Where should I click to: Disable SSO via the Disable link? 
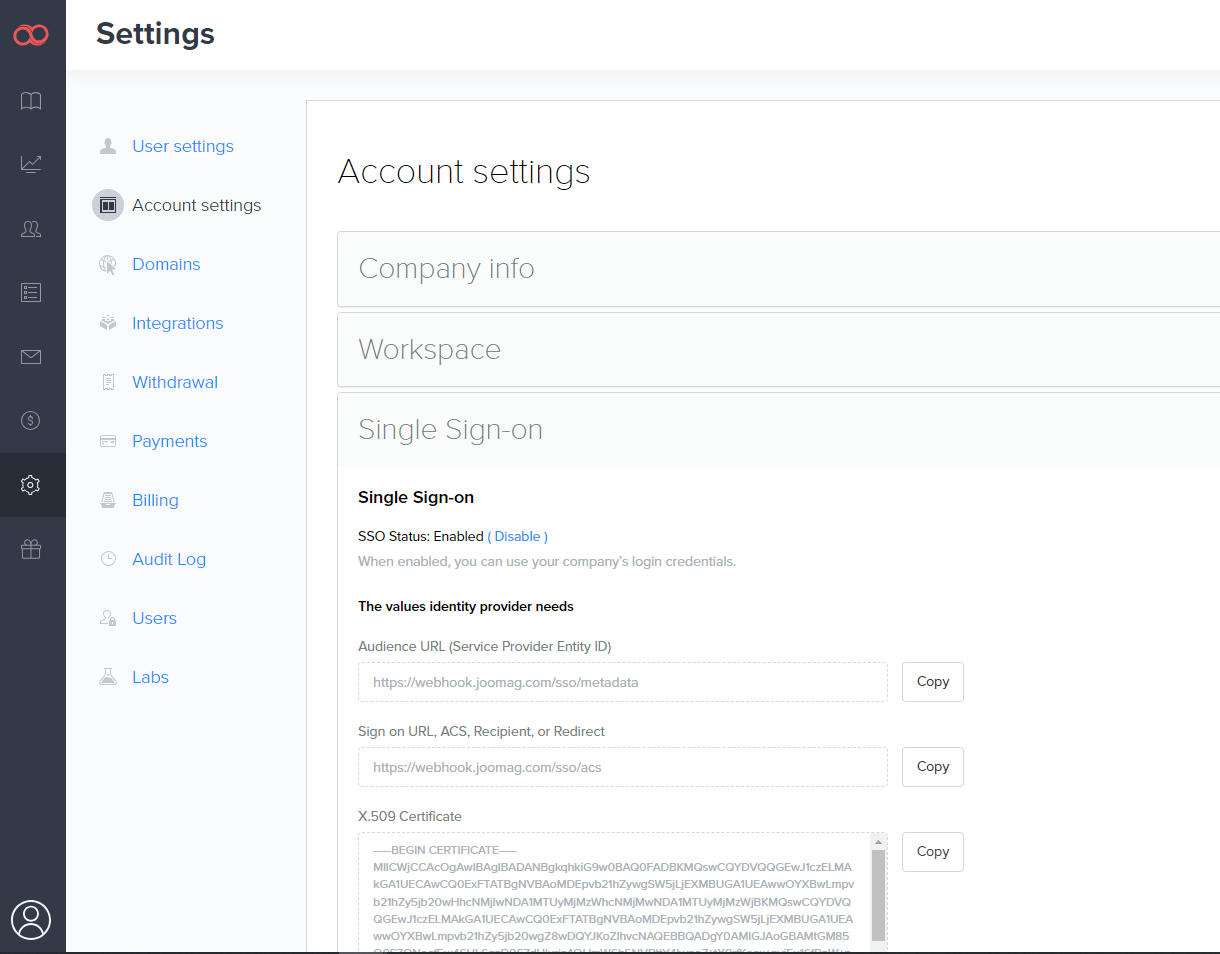pos(517,537)
